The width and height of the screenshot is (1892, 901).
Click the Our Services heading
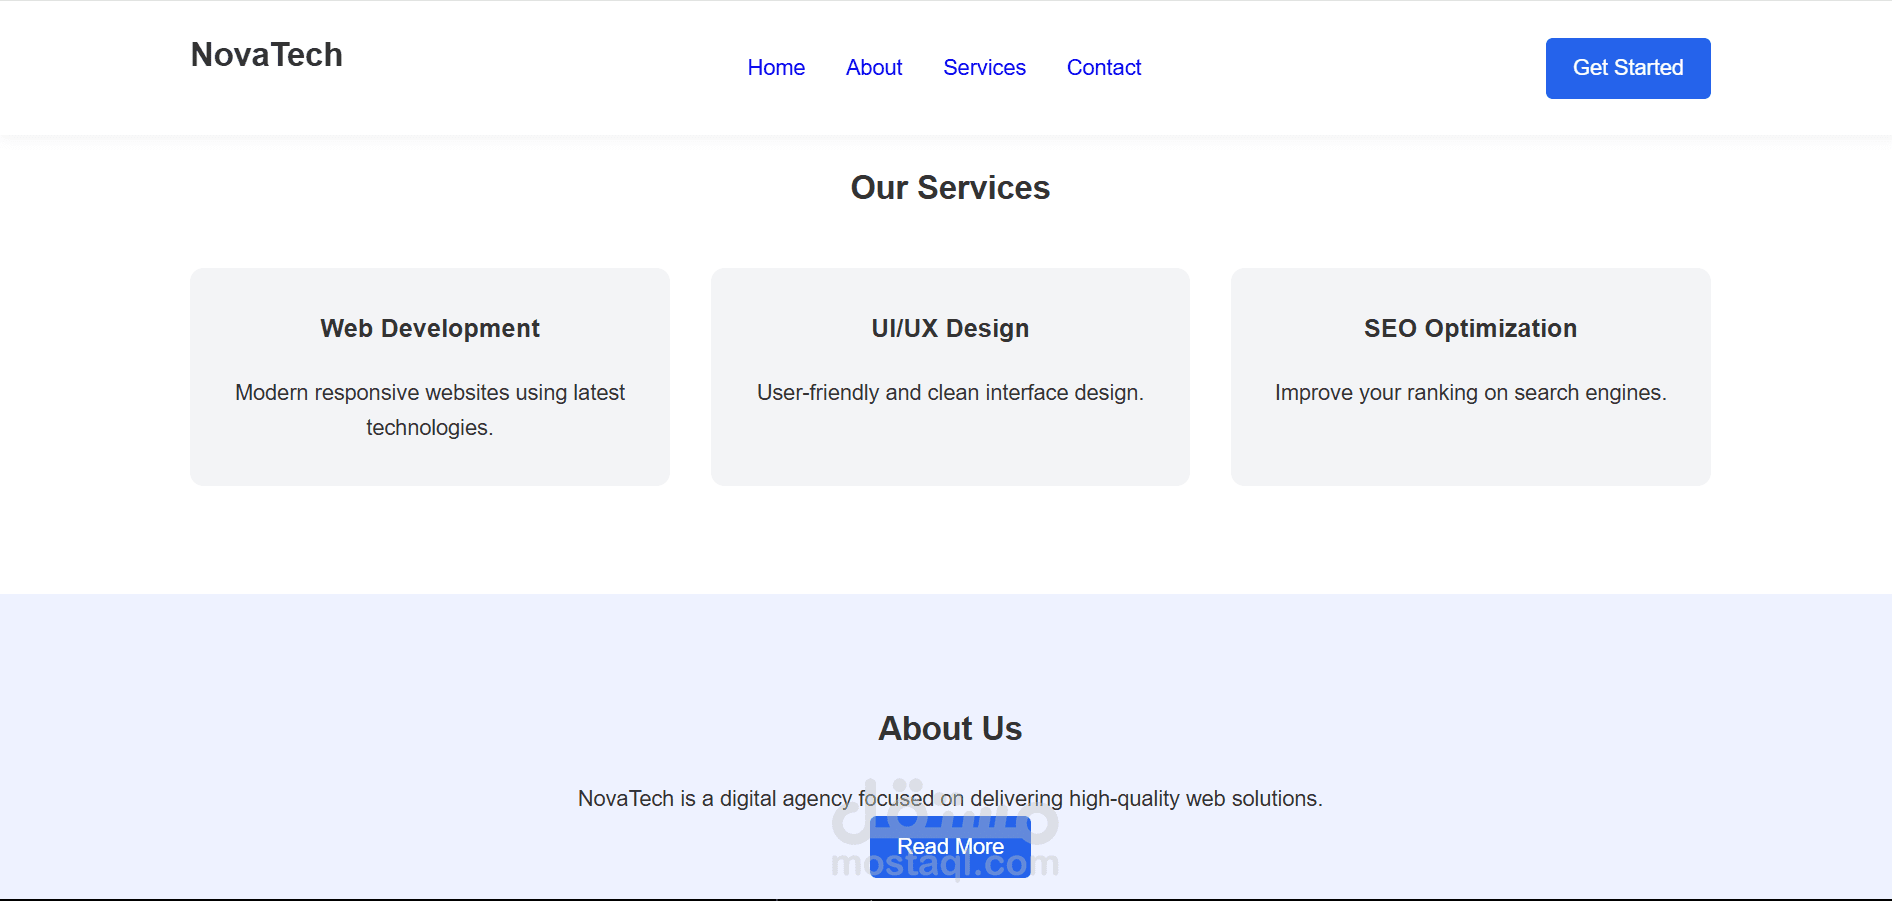949,188
